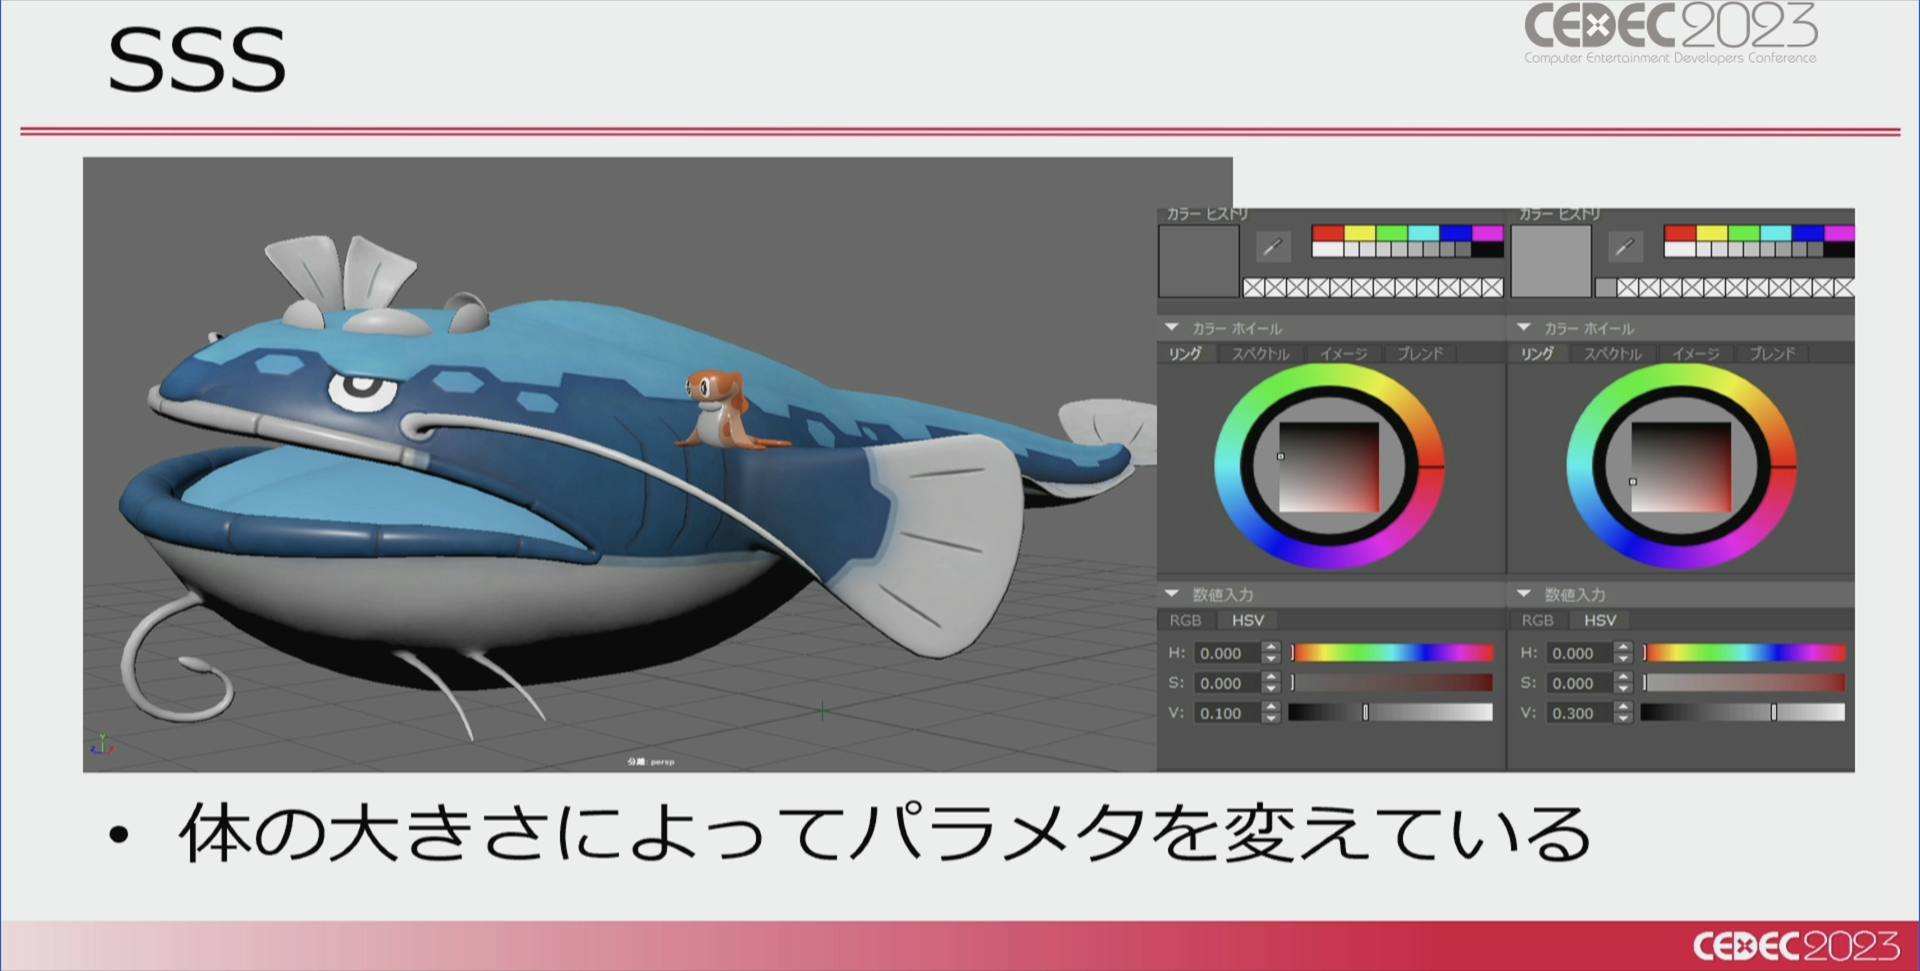Focus the V field showing 0.300
Viewport: 1920px width, 971px height.
1580,713
